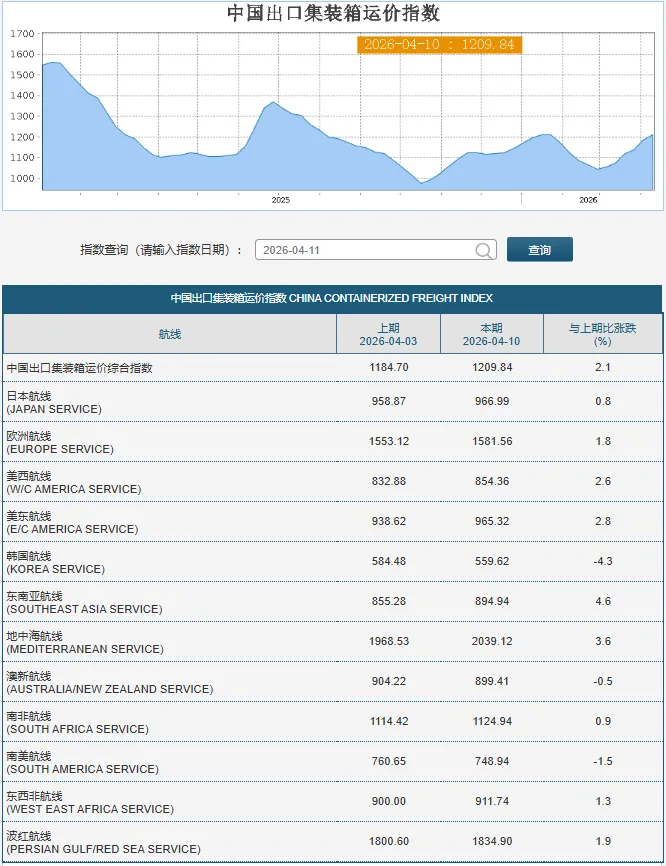Viewport: 666px width, 866px height.
Task: Click the 2025 label on chart axis
Action: pos(281,200)
